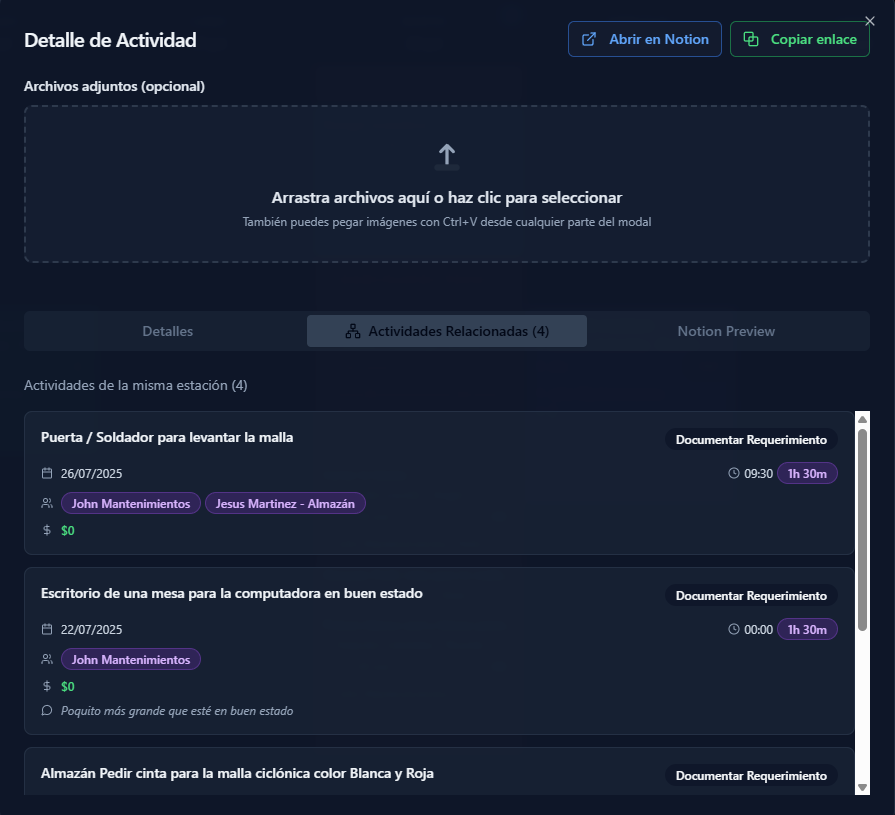
Task: Click the $0 amount on Puerta / Soldador card
Action: (68, 531)
